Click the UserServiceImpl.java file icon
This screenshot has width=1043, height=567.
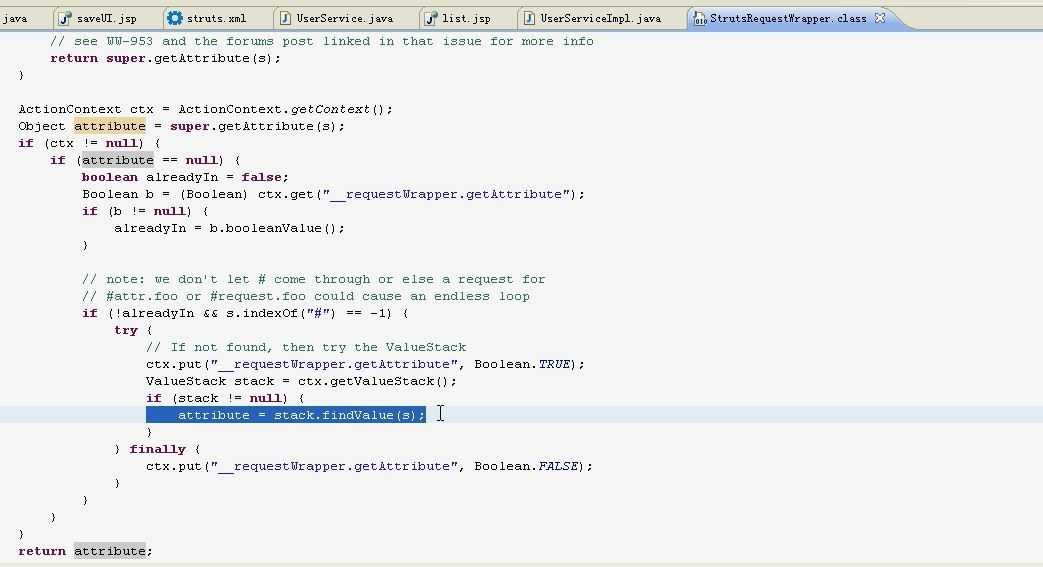click(x=529, y=18)
